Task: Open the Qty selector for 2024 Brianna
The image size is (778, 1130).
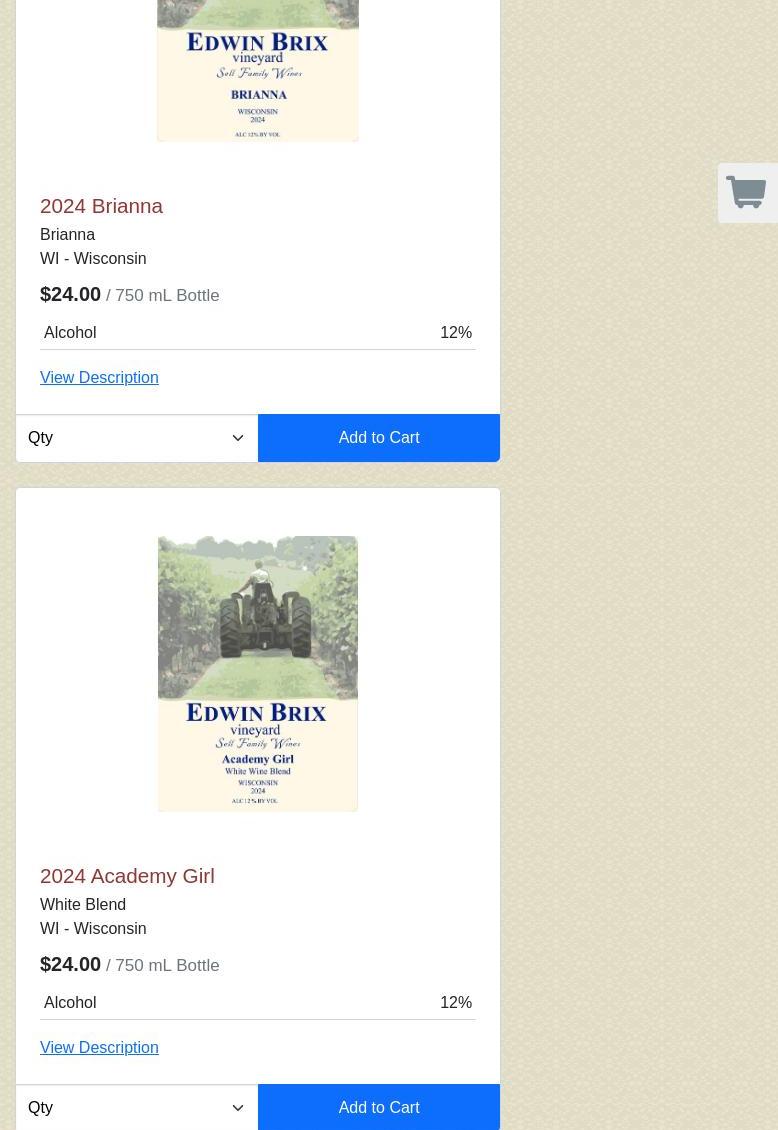Action: (137, 438)
